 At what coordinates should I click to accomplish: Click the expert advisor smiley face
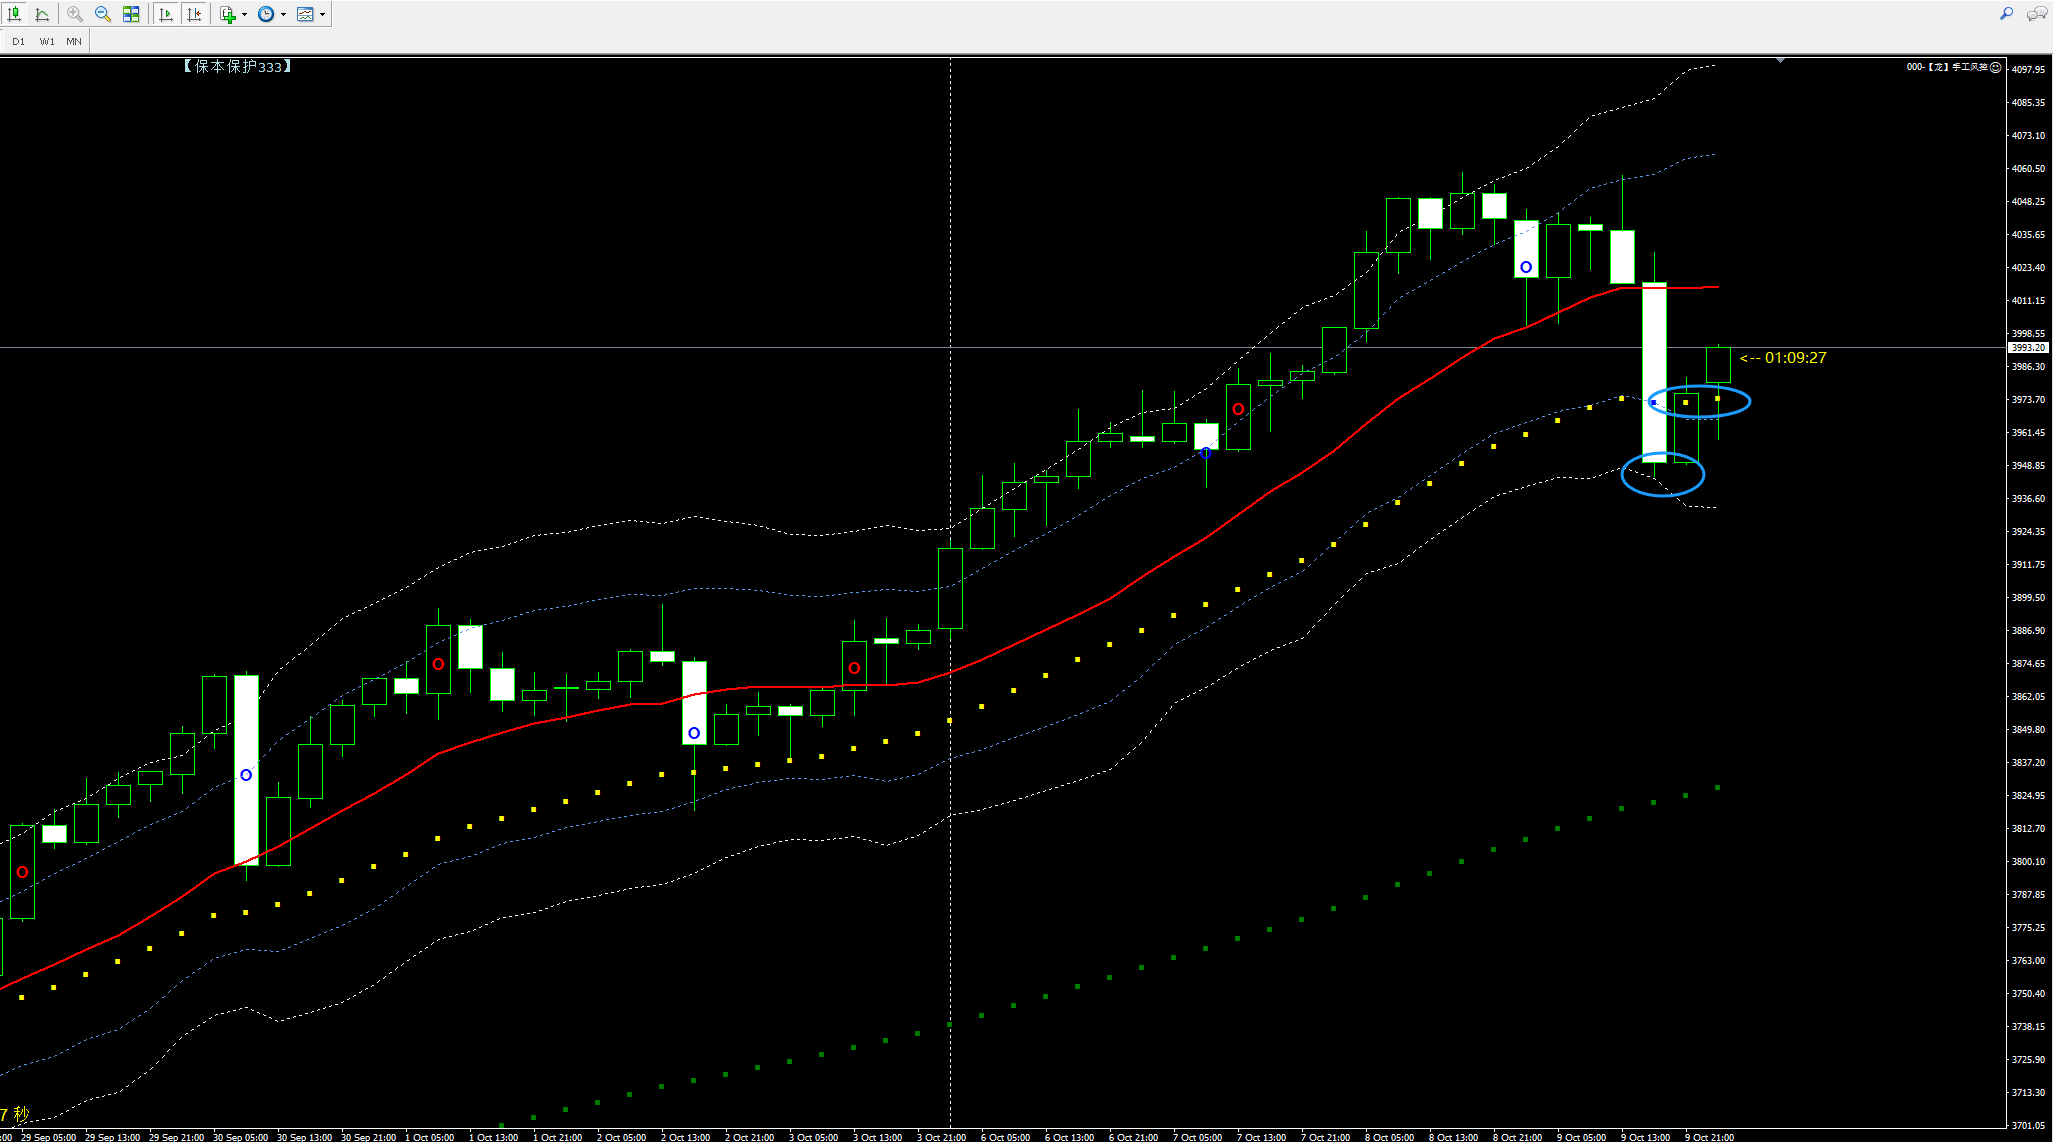tap(1995, 67)
